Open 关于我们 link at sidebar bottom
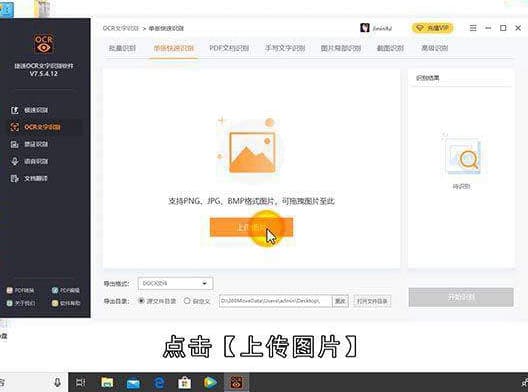 click(x=21, y=303)
